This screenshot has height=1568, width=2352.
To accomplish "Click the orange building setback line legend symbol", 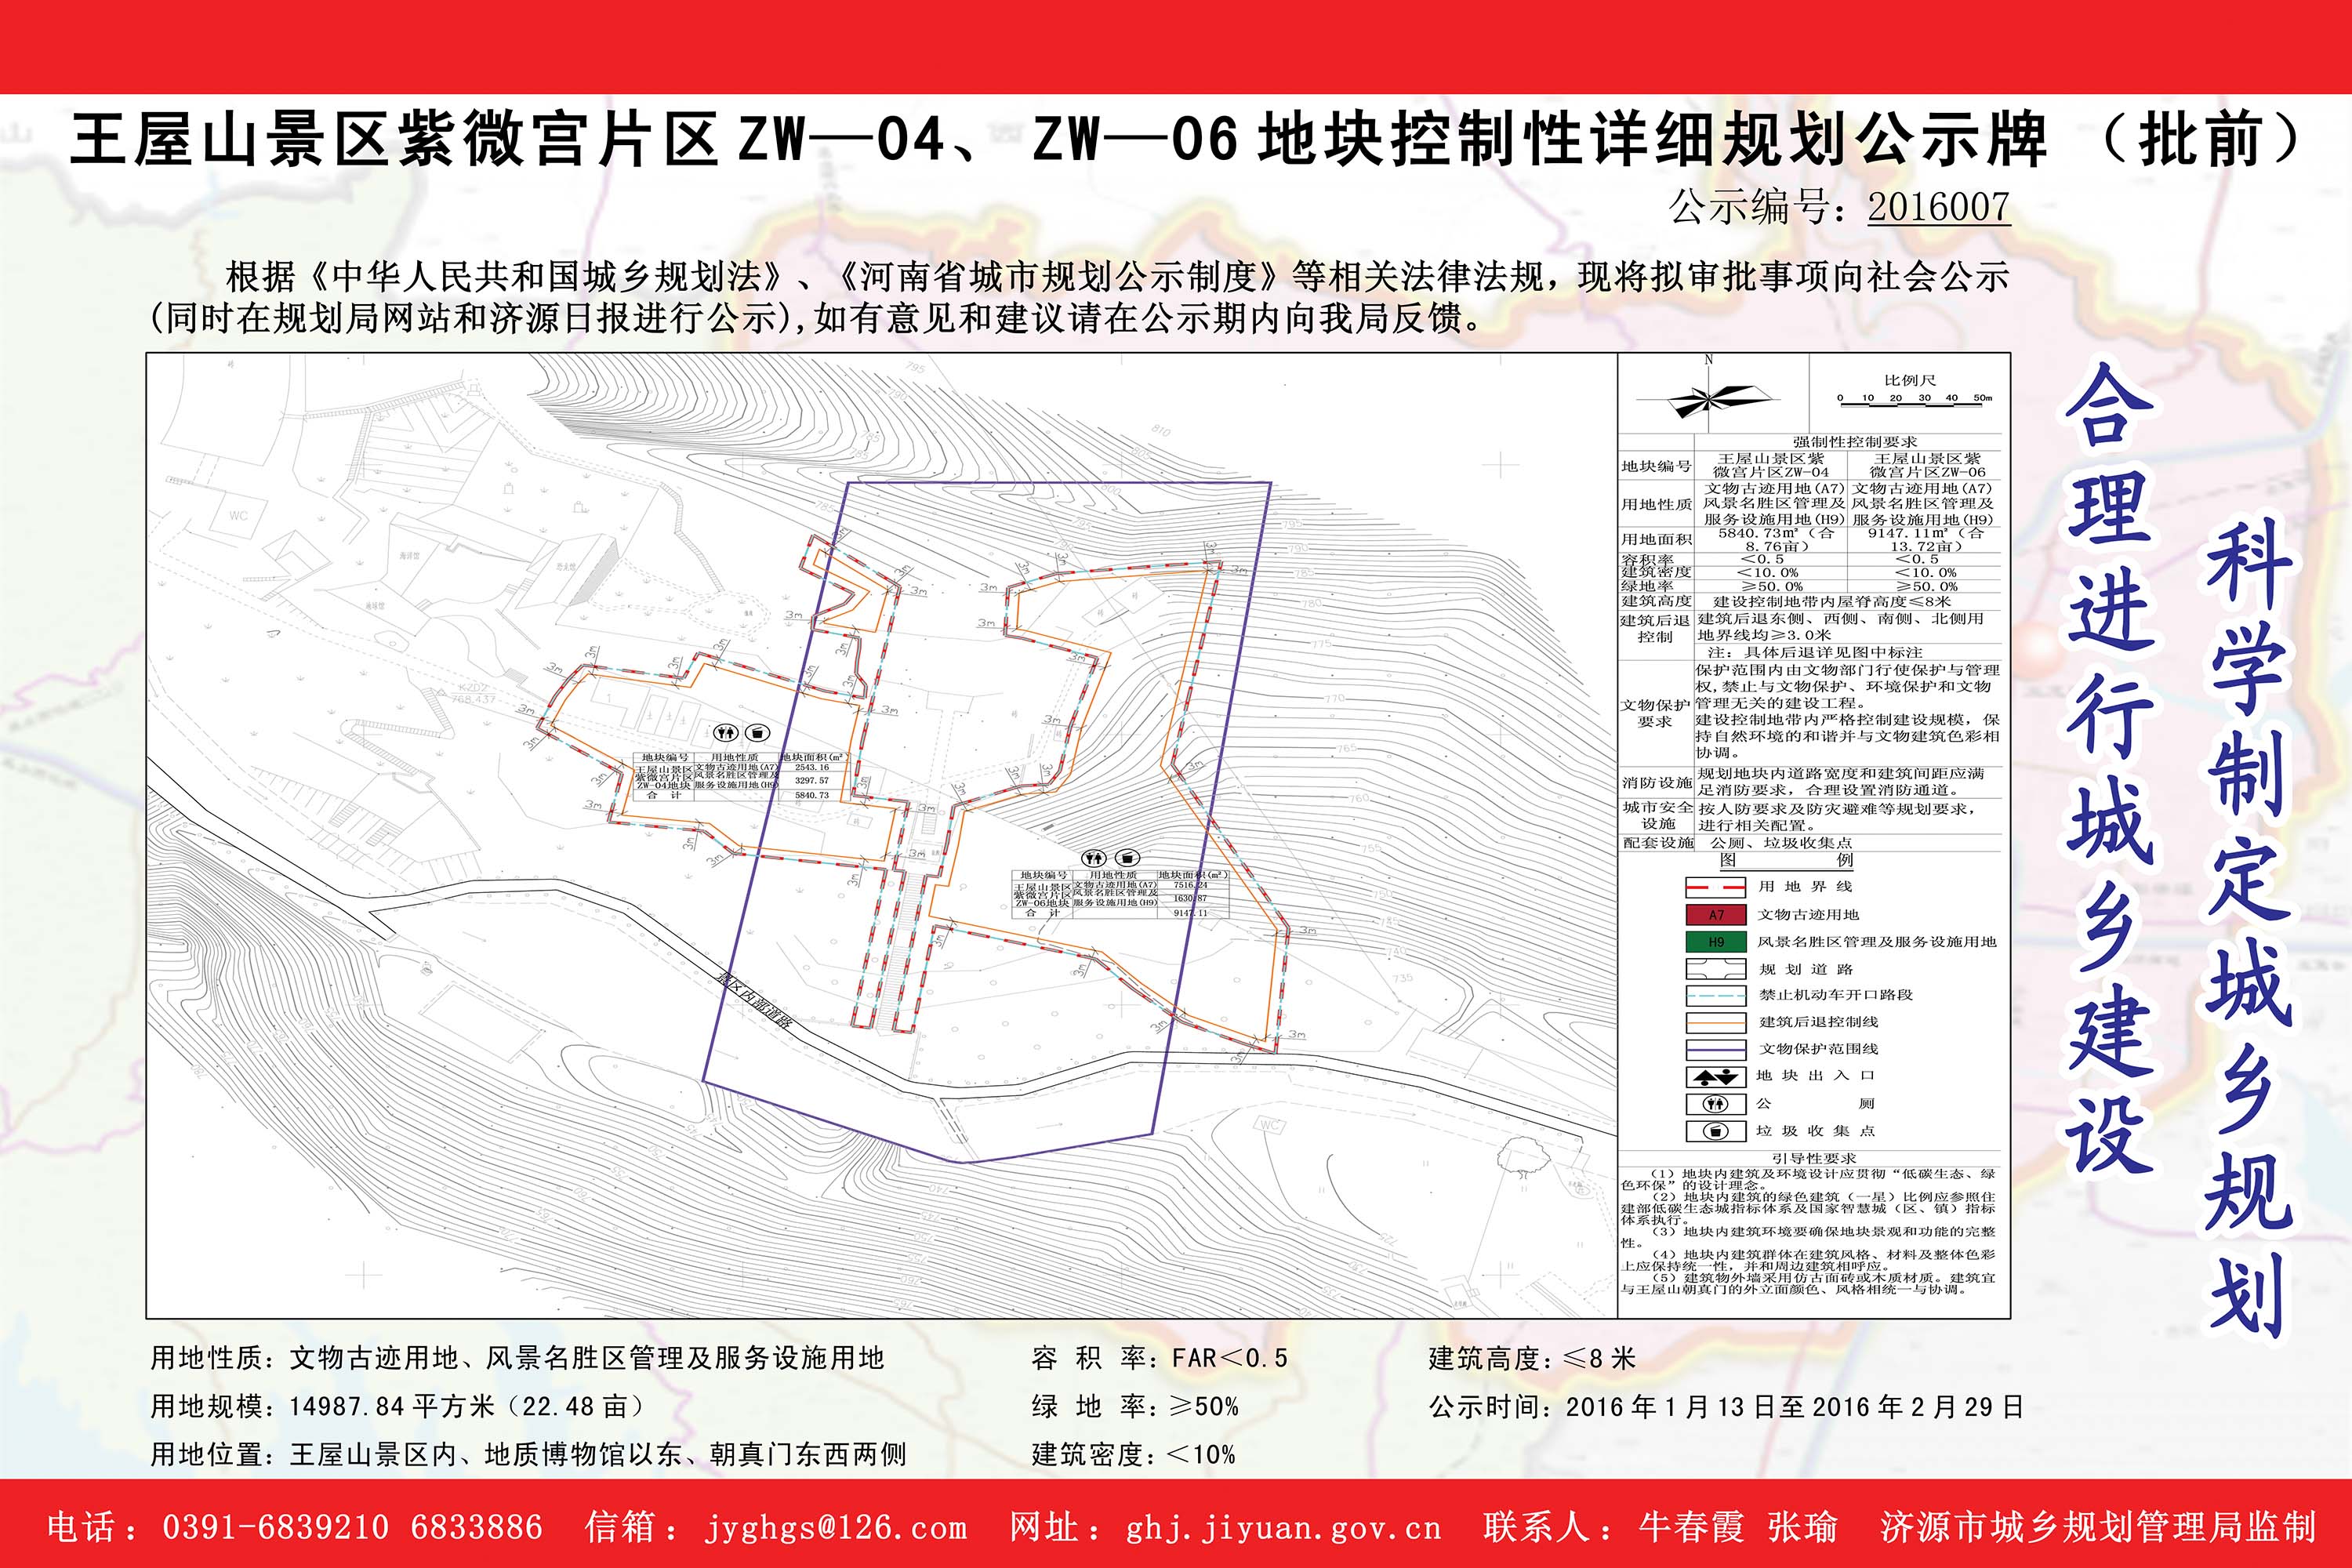I will coord(1716,1022).
